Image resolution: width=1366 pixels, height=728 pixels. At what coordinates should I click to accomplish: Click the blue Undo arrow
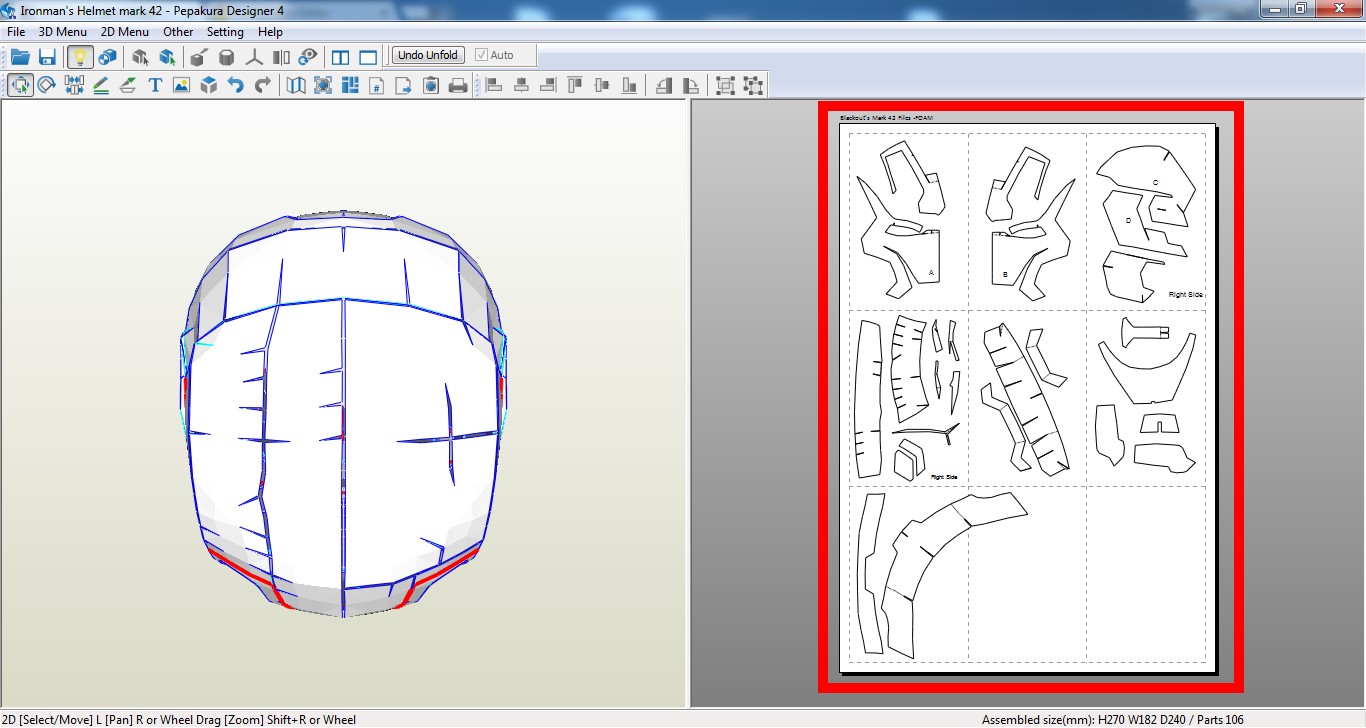(x=235, y=85)
